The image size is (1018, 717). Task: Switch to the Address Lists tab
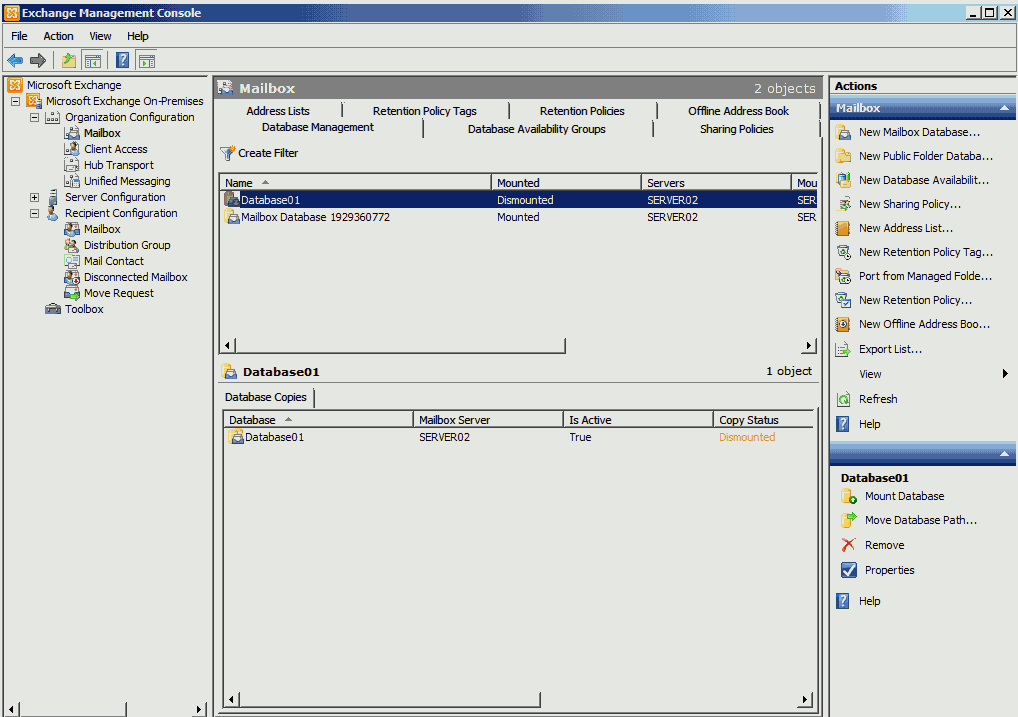click(278, 111)
